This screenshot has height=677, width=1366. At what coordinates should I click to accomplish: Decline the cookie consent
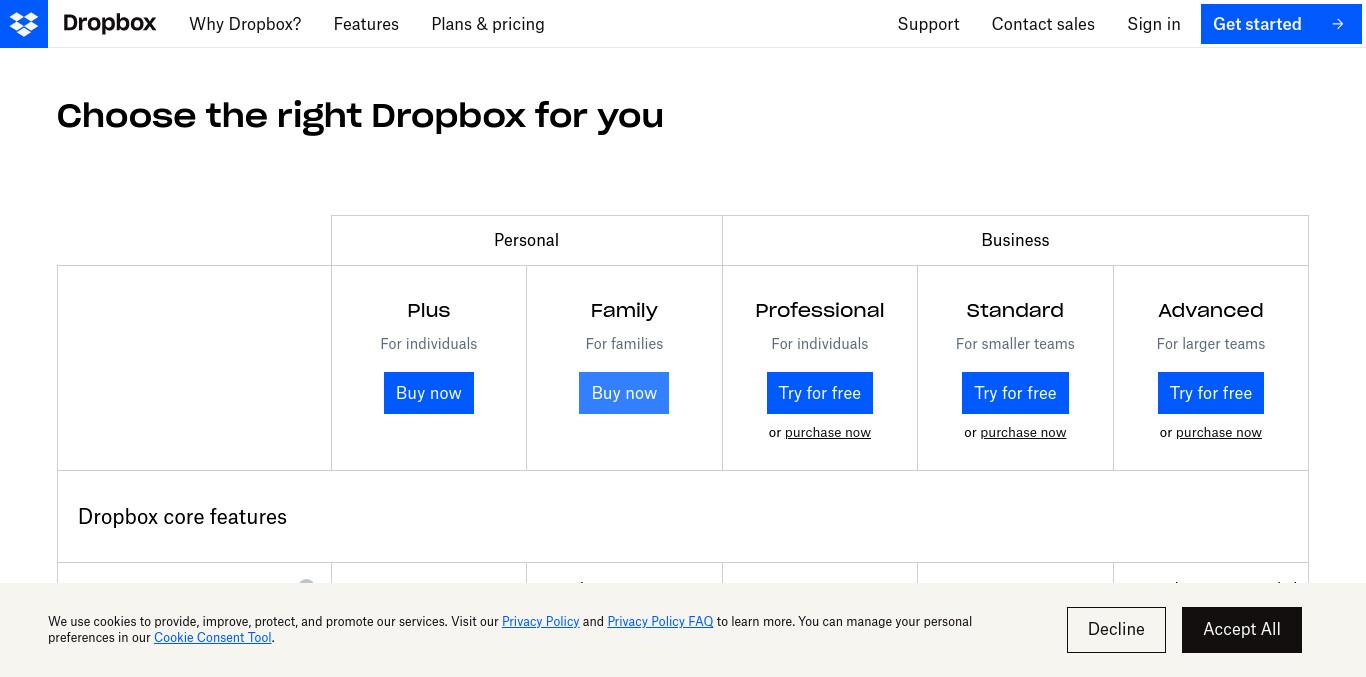1116,630
